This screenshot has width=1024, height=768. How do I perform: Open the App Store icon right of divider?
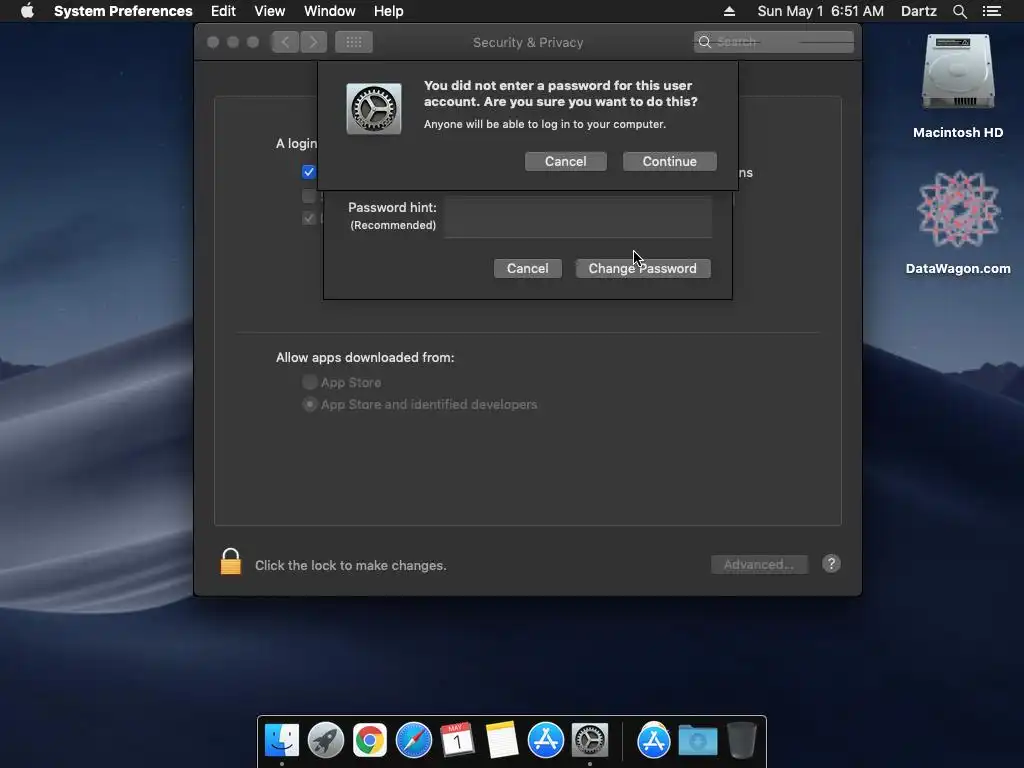click(x=654, y=740)
